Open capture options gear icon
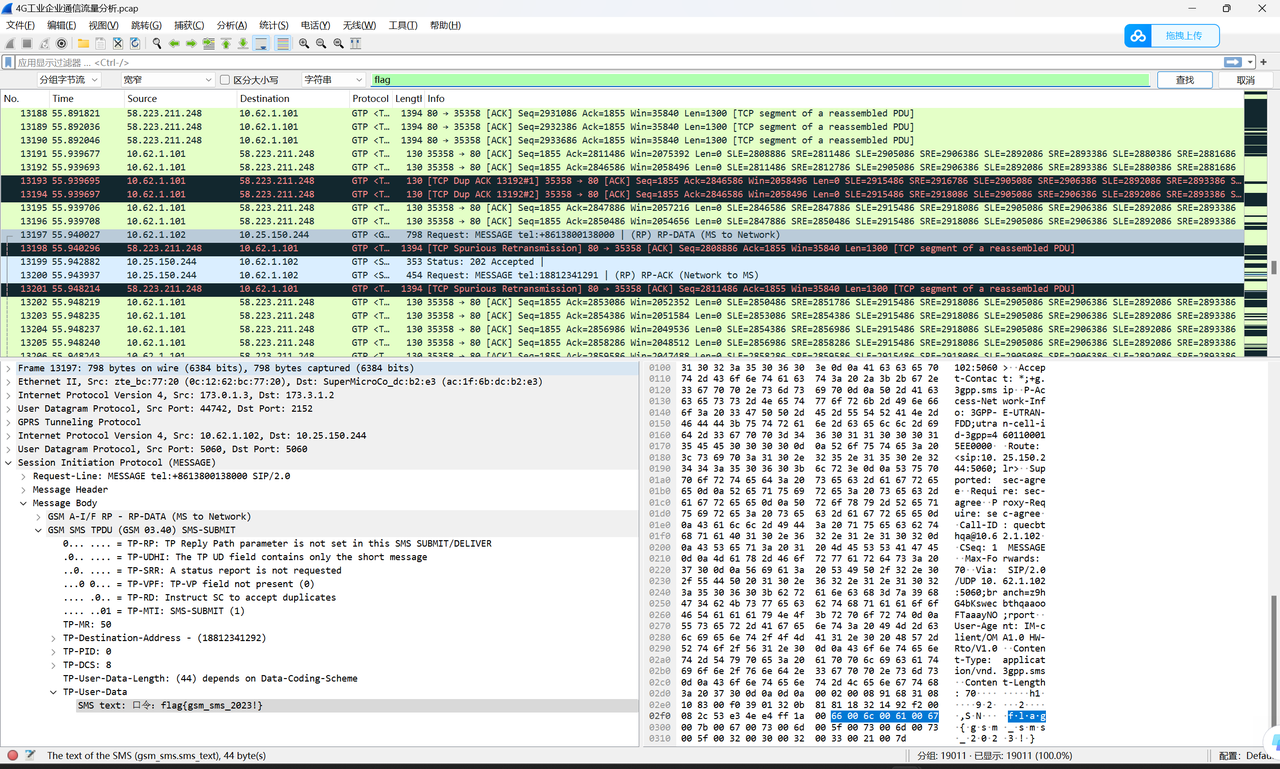This screenshot has width=1280, height=769. point(61,43)
